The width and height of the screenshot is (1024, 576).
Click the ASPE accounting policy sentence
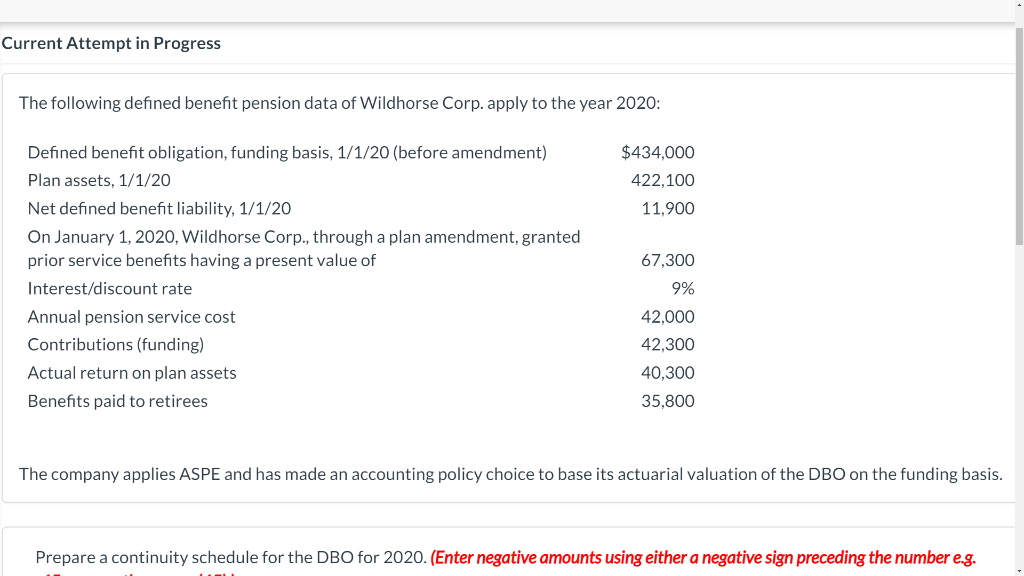[511, 474]
